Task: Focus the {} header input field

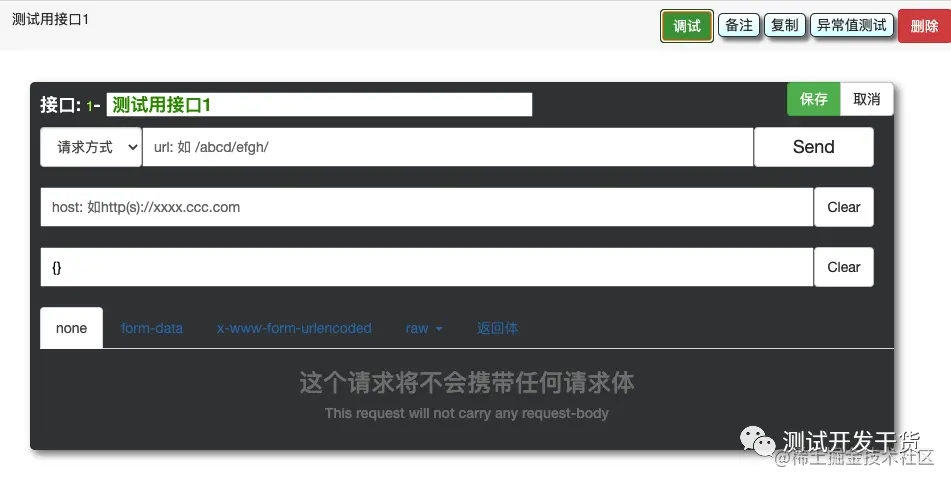Action: coord(426,267)
